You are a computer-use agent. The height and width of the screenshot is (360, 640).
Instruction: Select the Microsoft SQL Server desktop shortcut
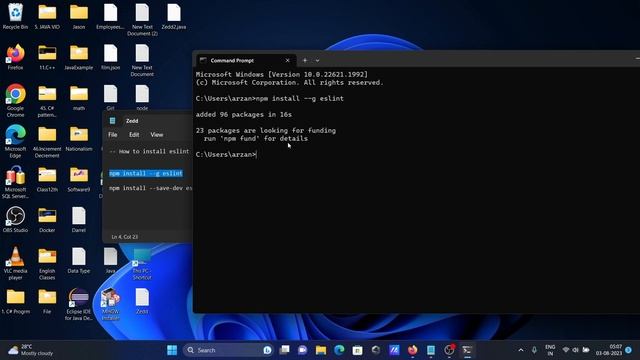pyautogui.click(x=16, y=182)
